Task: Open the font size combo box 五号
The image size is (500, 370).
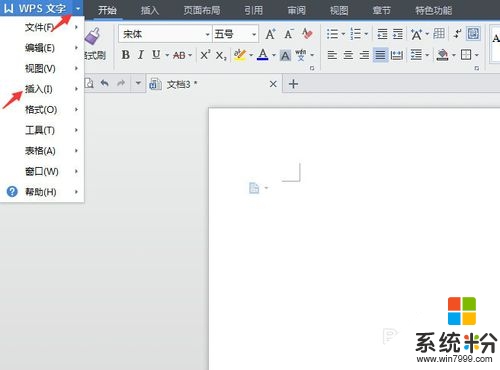Action: click(x=236, y=34)
